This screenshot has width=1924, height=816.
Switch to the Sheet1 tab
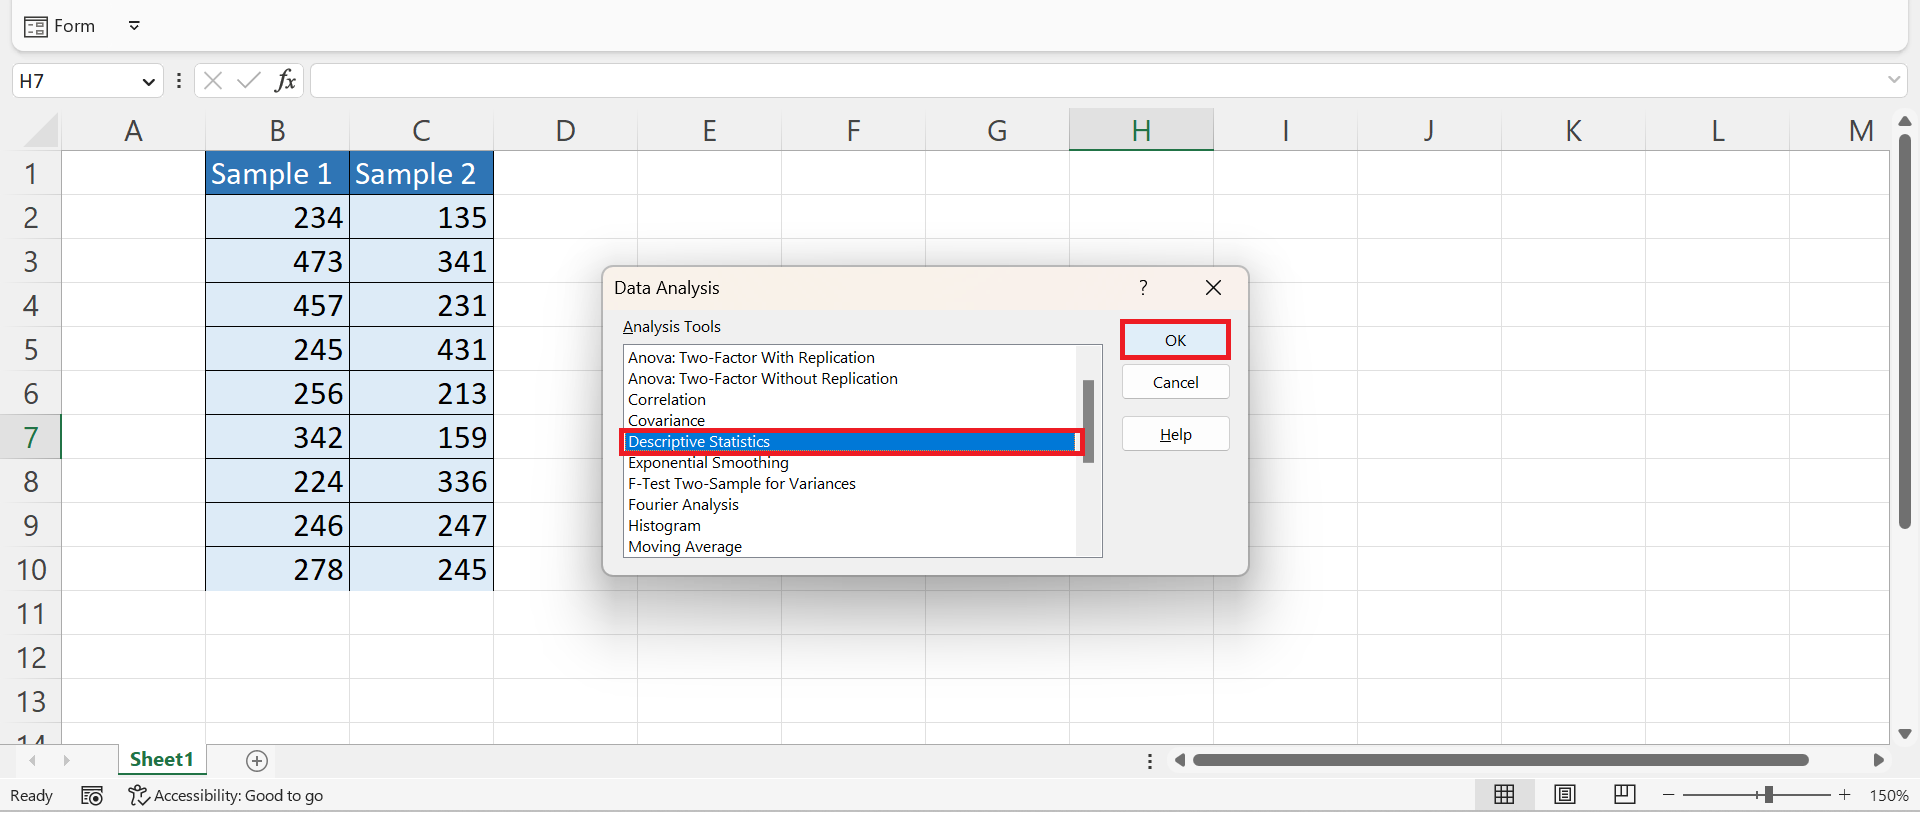pyautogui.click(x=161, y=760)
